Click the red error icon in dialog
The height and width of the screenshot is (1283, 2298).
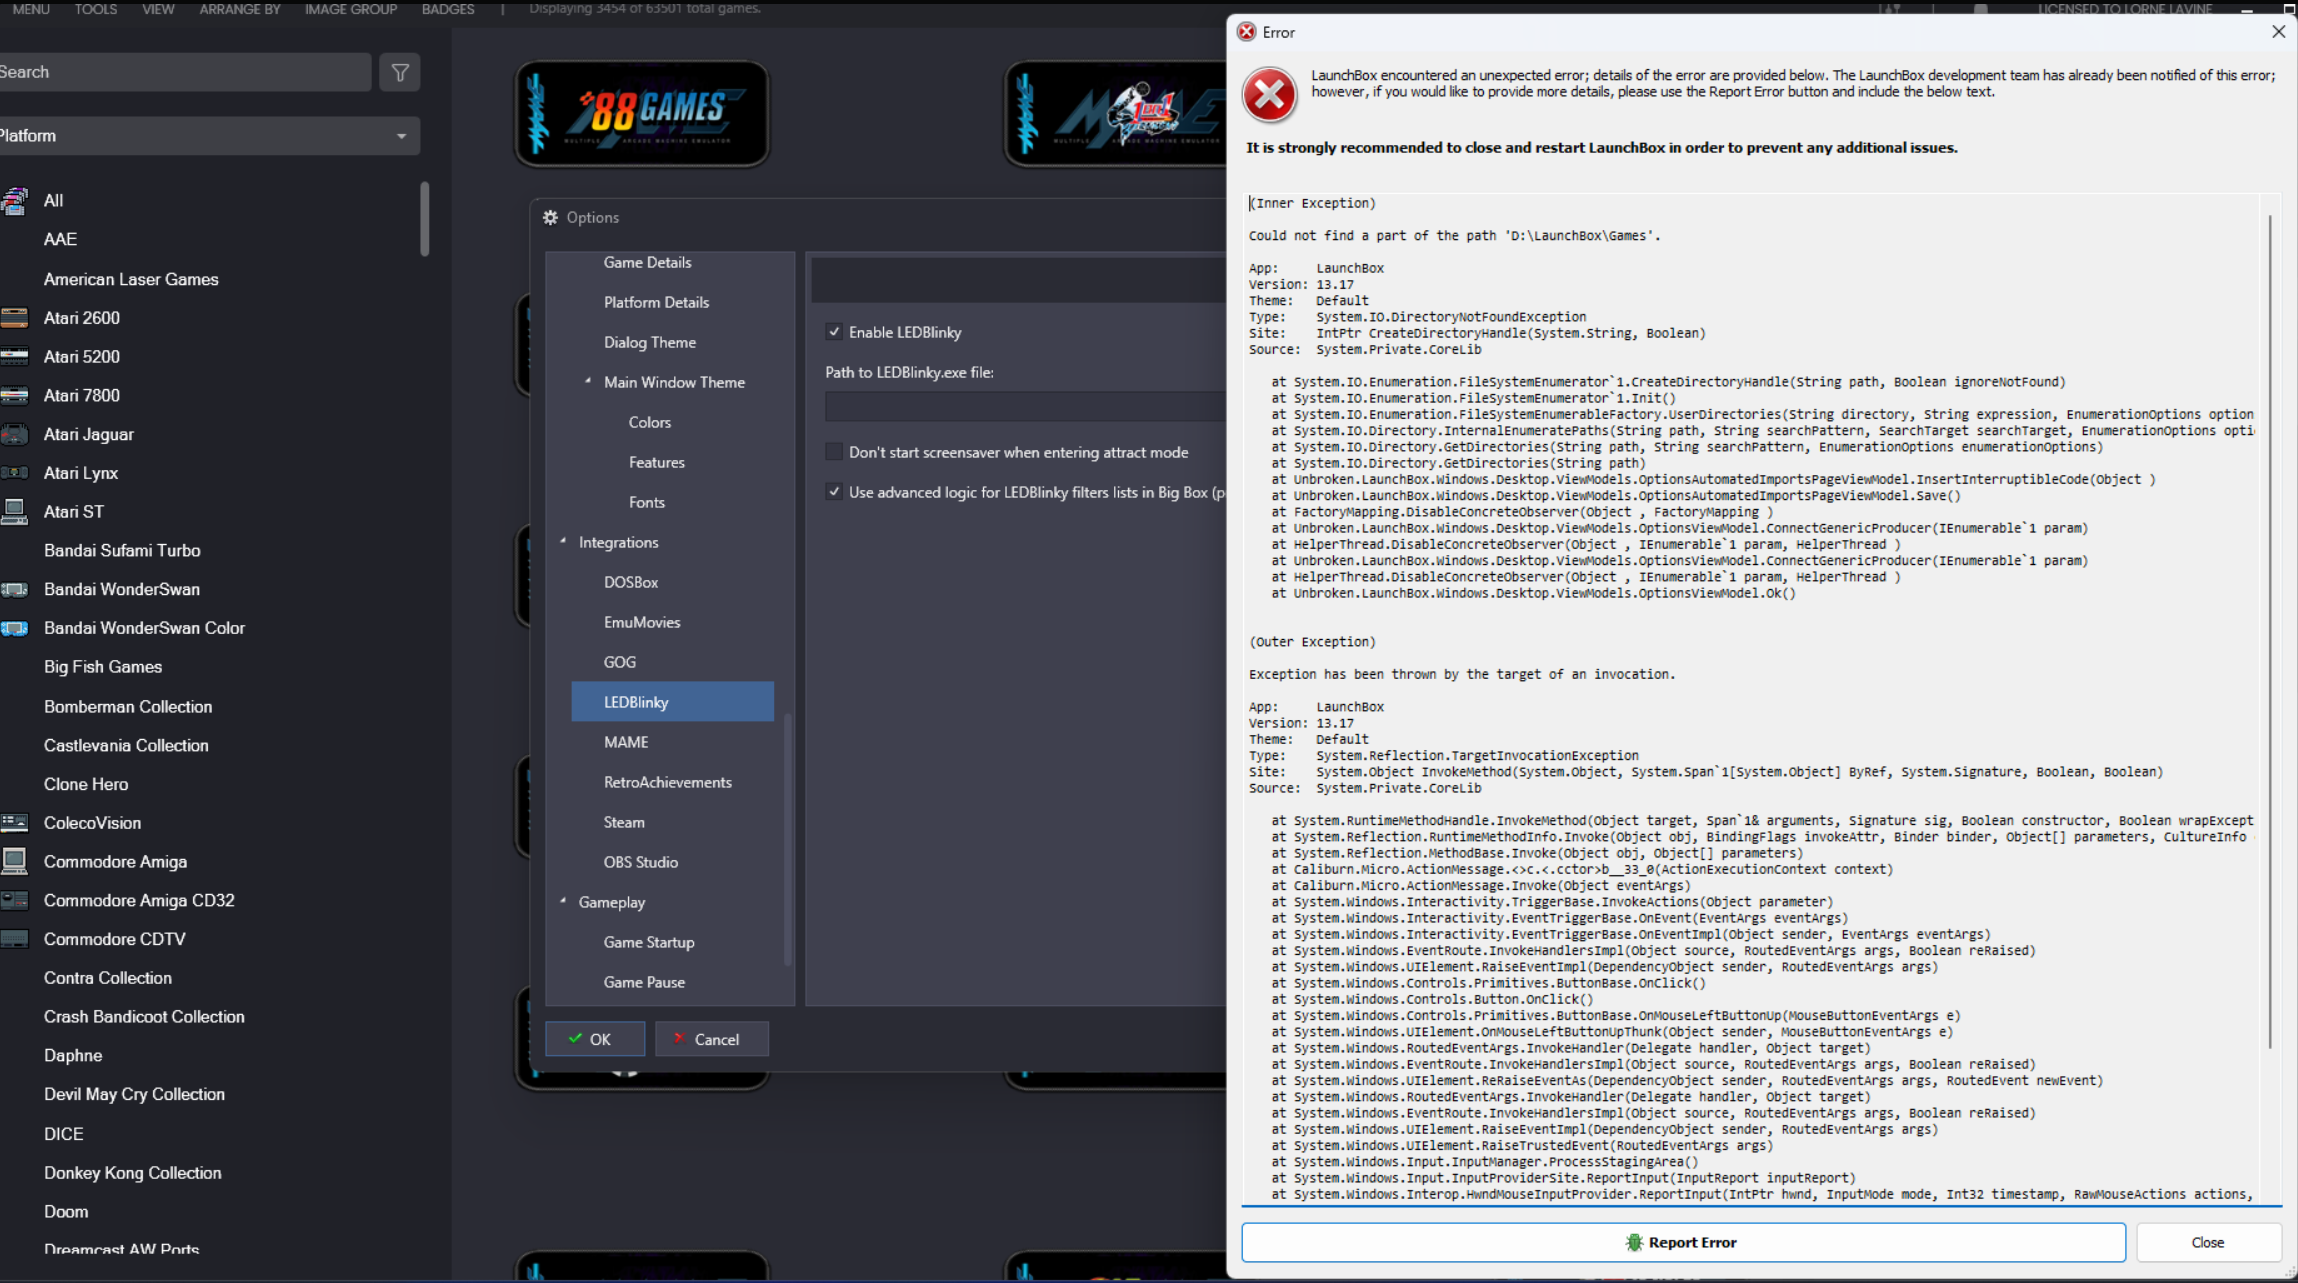click(1269, 95)
